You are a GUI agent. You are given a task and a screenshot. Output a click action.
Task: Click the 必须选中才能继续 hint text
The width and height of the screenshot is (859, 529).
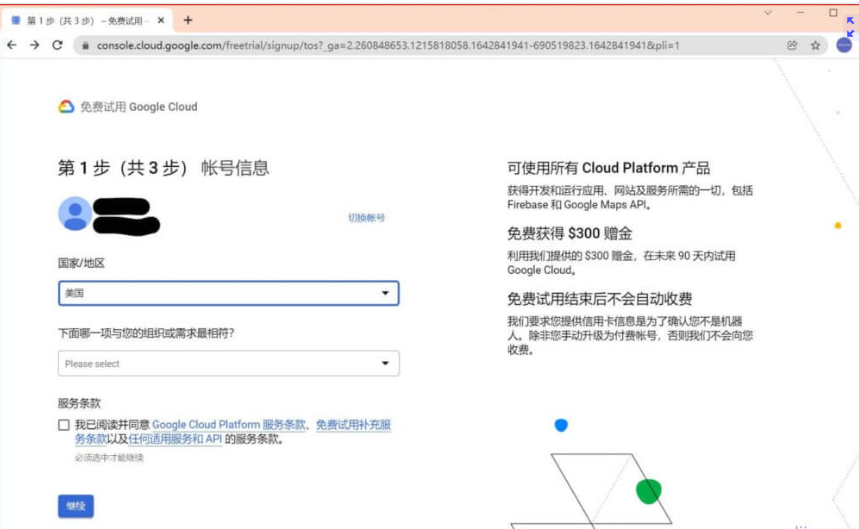point(109,457)
